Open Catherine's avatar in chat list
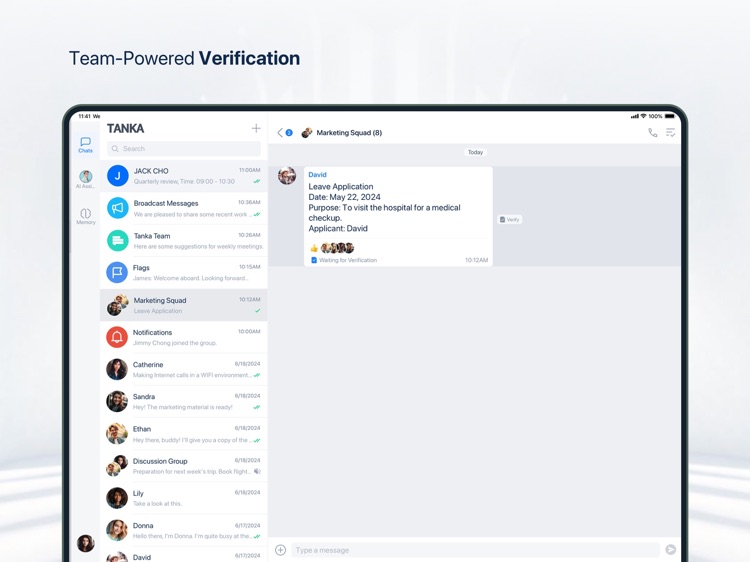750x562 pixels. click(x=117, y=369)
